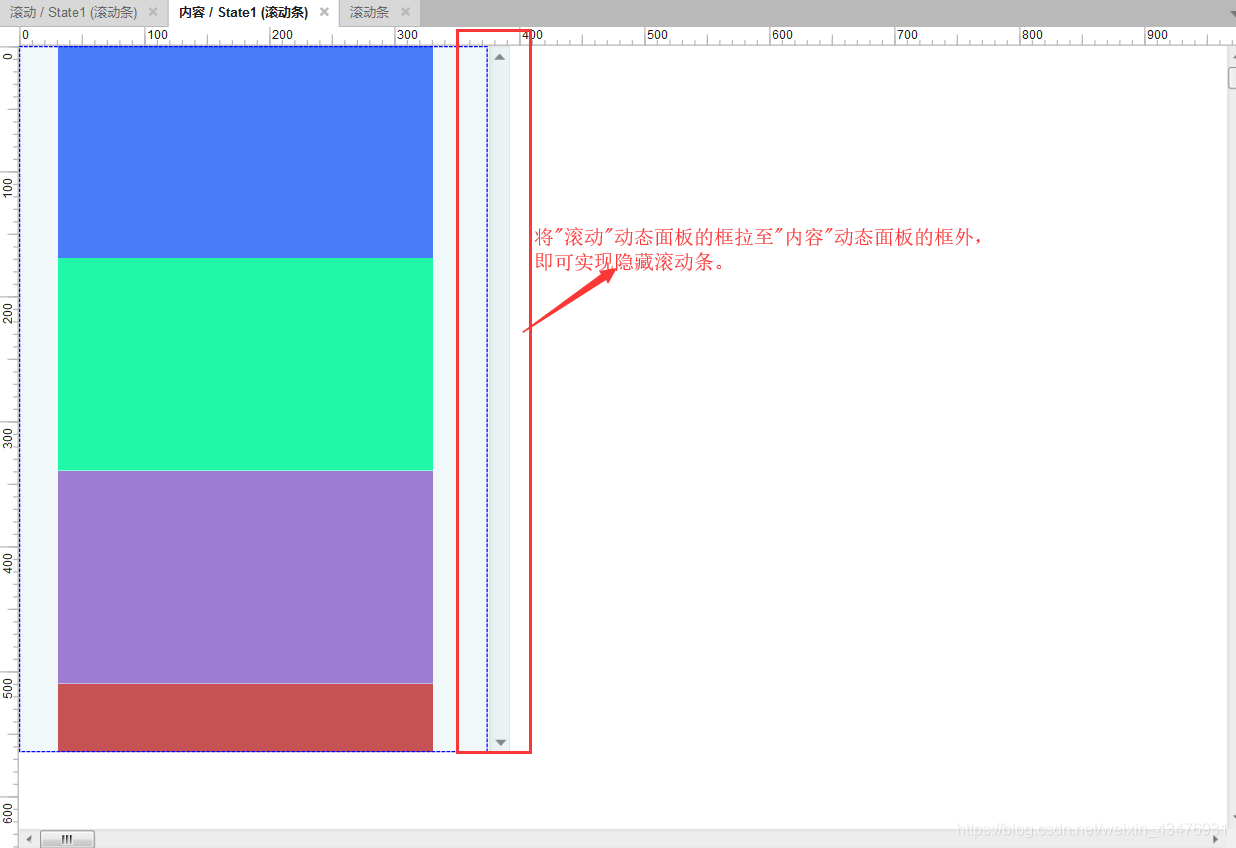Select the green rectangle shape
Viewport: 1236px width, 848px height.
click(245, 364)
